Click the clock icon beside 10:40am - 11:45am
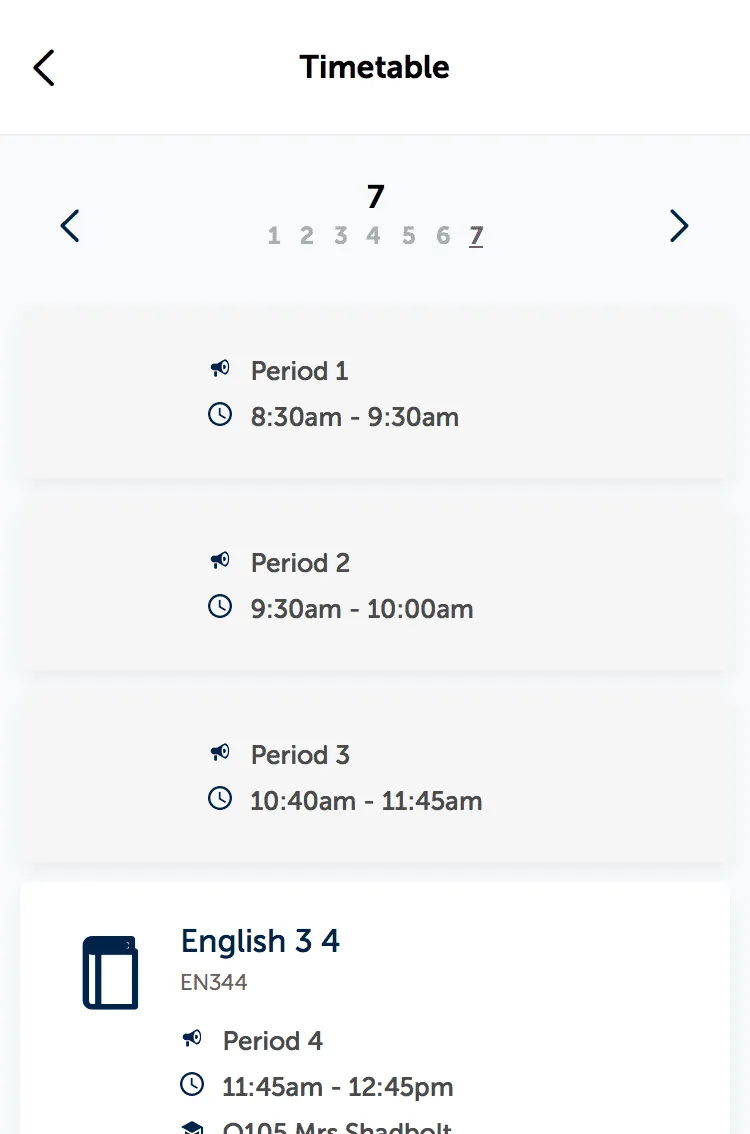The width and height of the screenshot is (750, 1134). [220, 798]
